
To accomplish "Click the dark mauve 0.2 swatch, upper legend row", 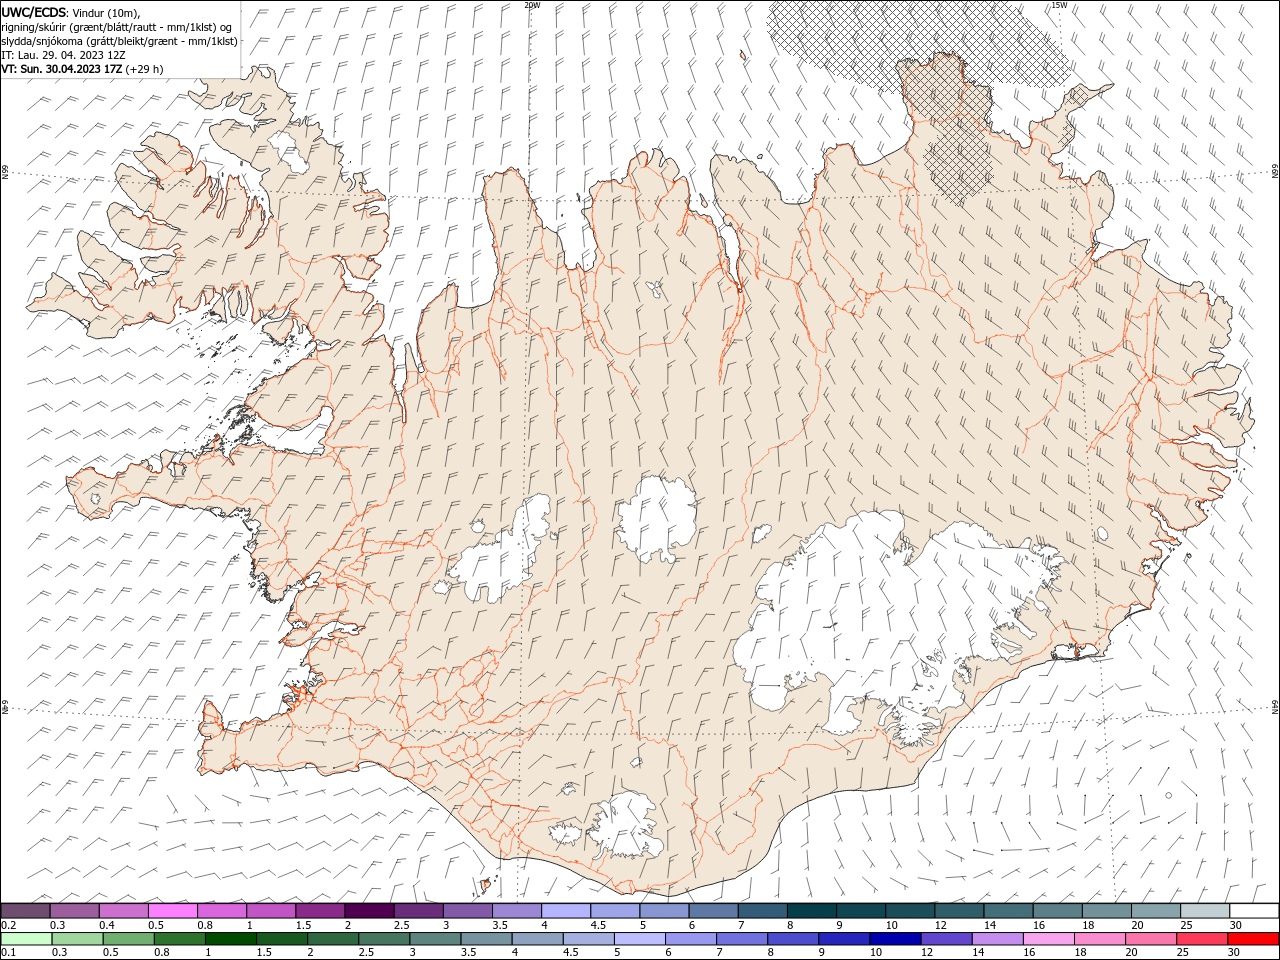I will coord(26,911).
